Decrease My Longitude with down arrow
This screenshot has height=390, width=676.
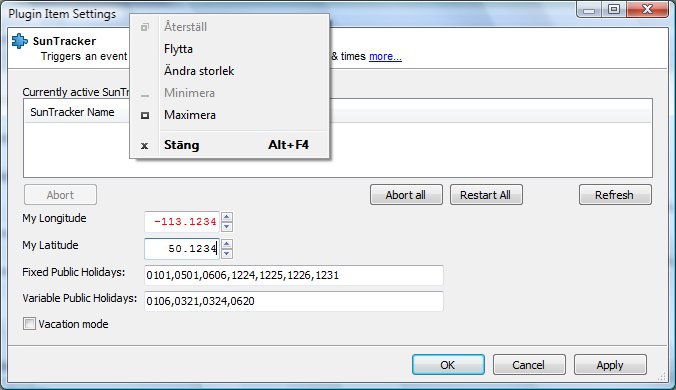pos(227,227)
